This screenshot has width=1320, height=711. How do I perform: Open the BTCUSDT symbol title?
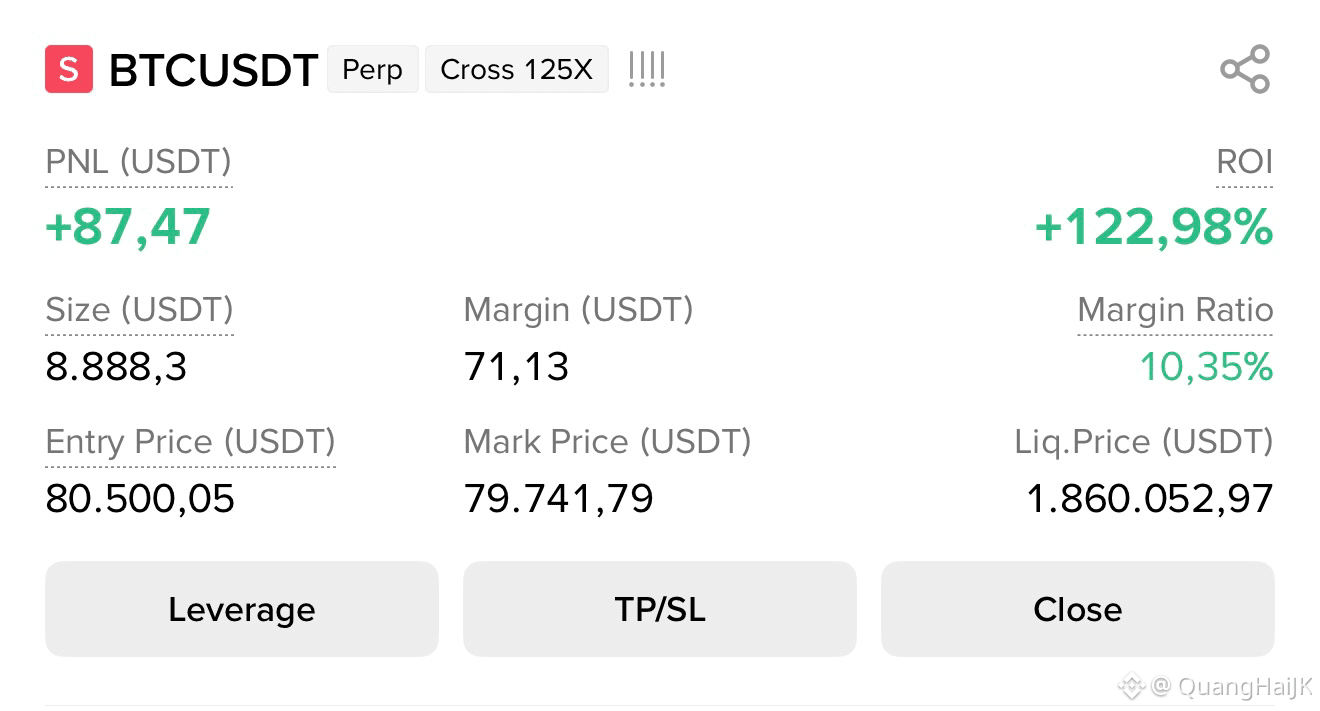tap(213, 71)
